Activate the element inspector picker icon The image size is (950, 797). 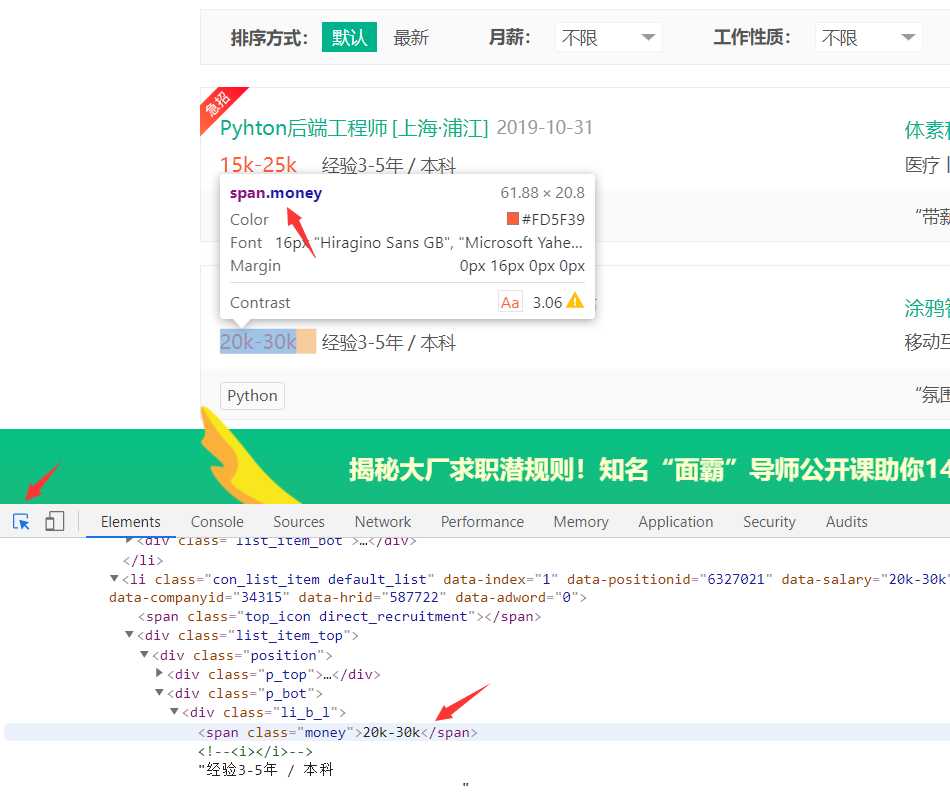tap(21, 521)
